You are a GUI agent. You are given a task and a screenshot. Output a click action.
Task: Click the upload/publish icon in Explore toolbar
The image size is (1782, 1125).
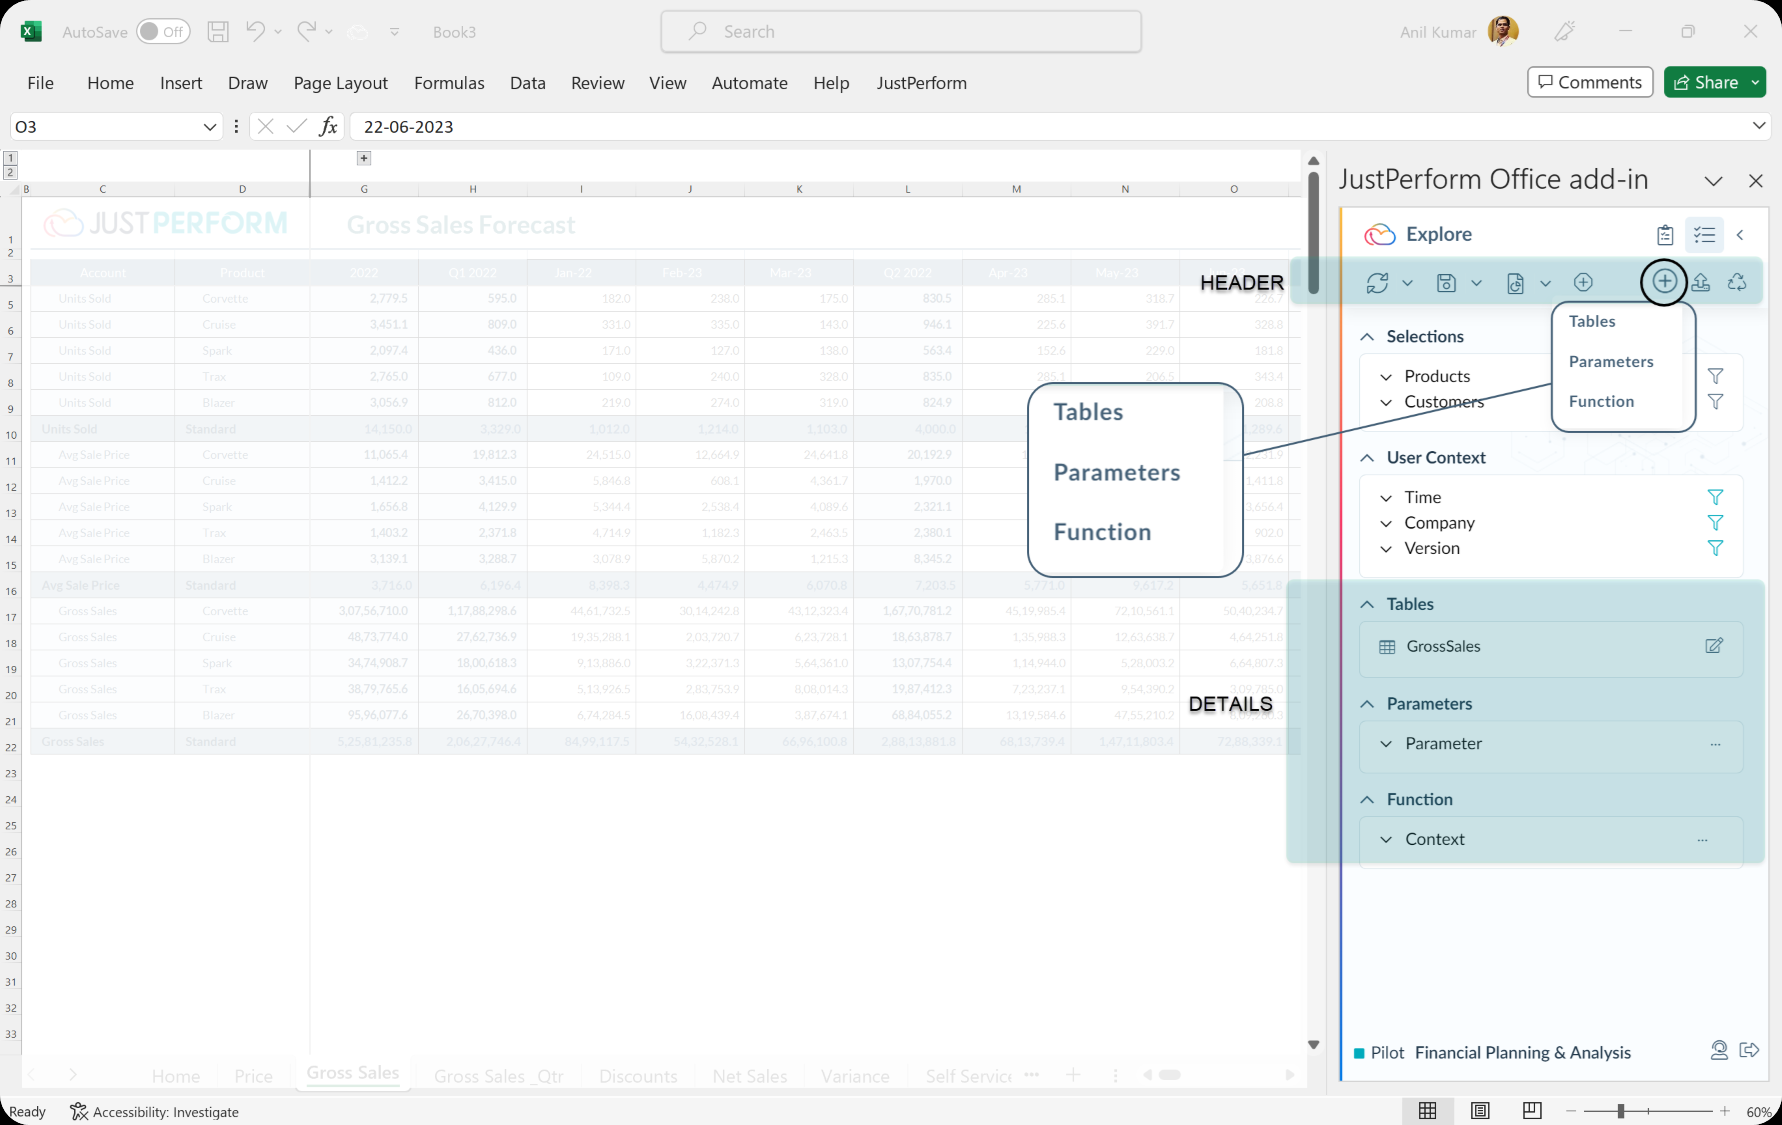tap(1701, 283)
